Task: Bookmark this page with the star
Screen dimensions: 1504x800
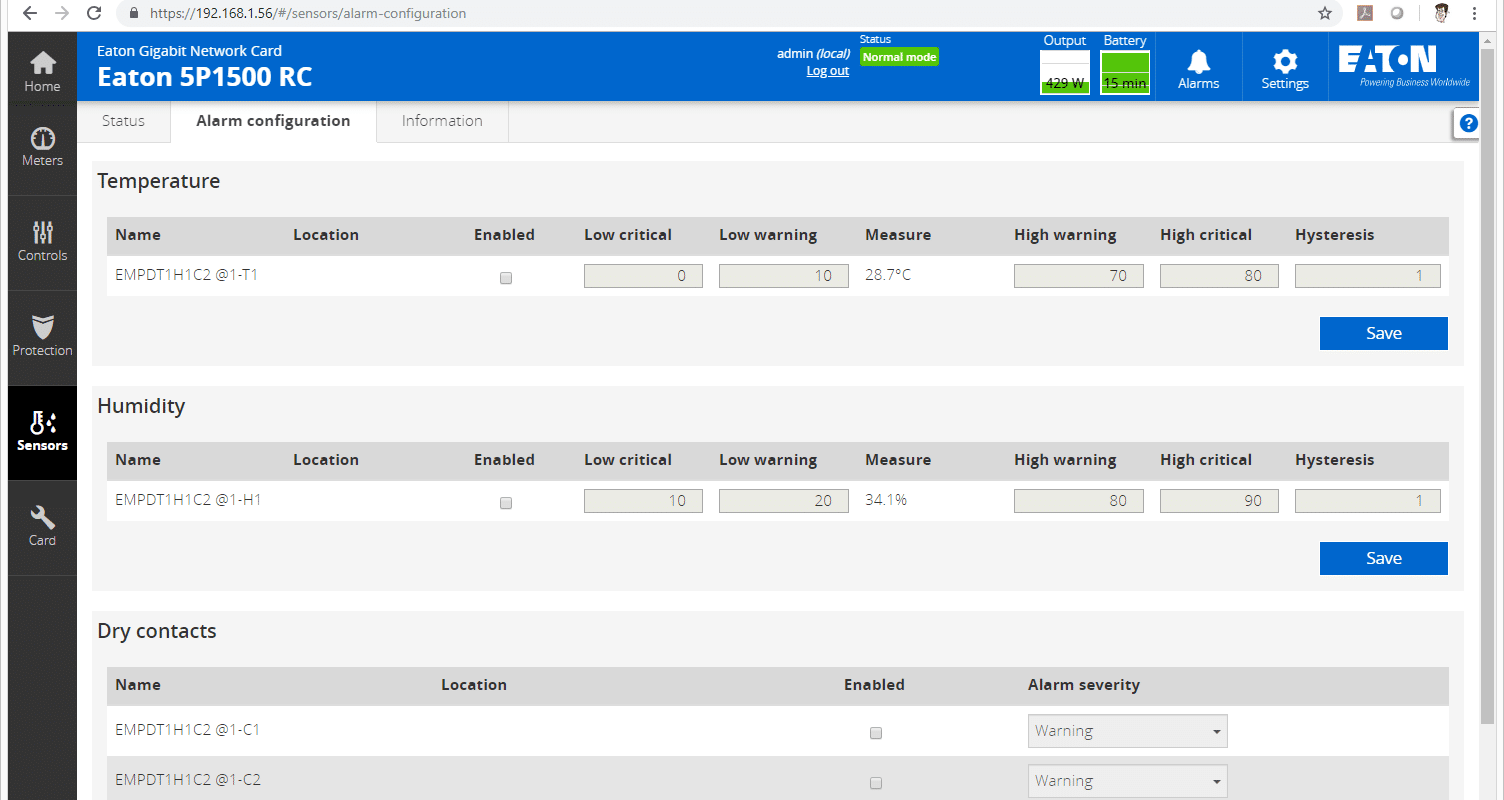Action: tap(1324, 13)
